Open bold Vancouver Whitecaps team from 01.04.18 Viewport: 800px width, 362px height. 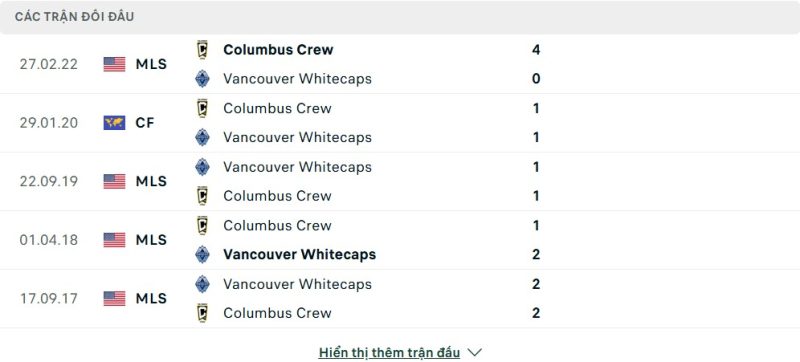[x=299, y=254]
